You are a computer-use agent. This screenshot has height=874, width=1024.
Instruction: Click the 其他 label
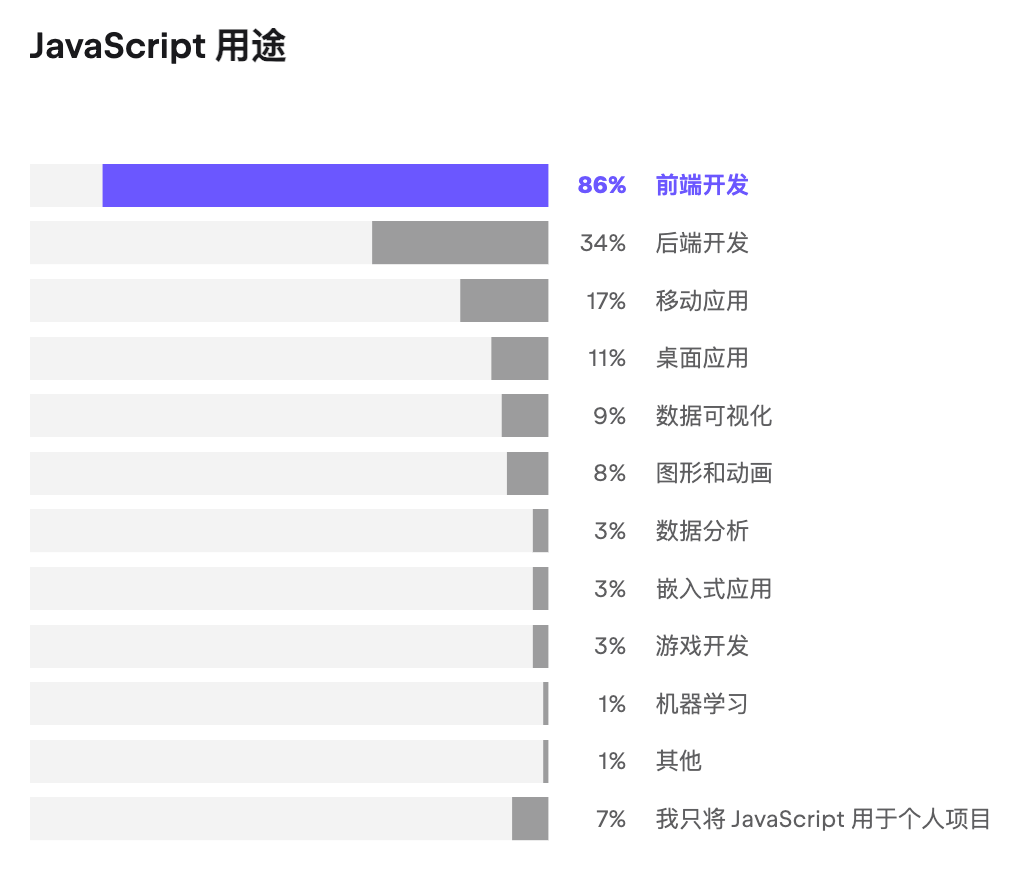(x=679, y=761)
